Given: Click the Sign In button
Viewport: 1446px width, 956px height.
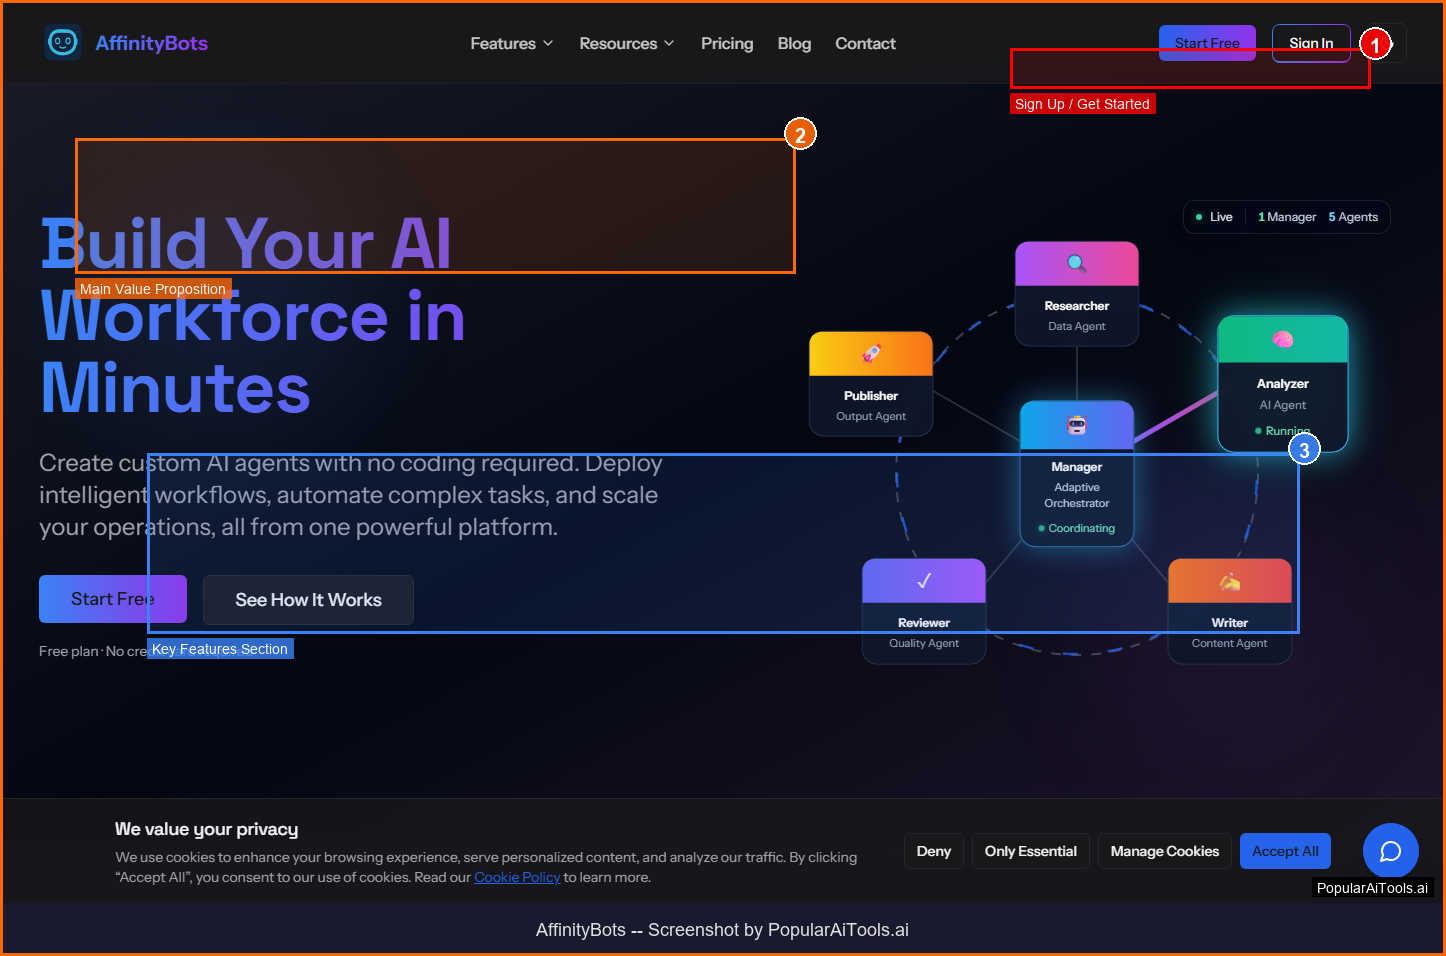Looking at the screenshot, I should point(1310,43).
